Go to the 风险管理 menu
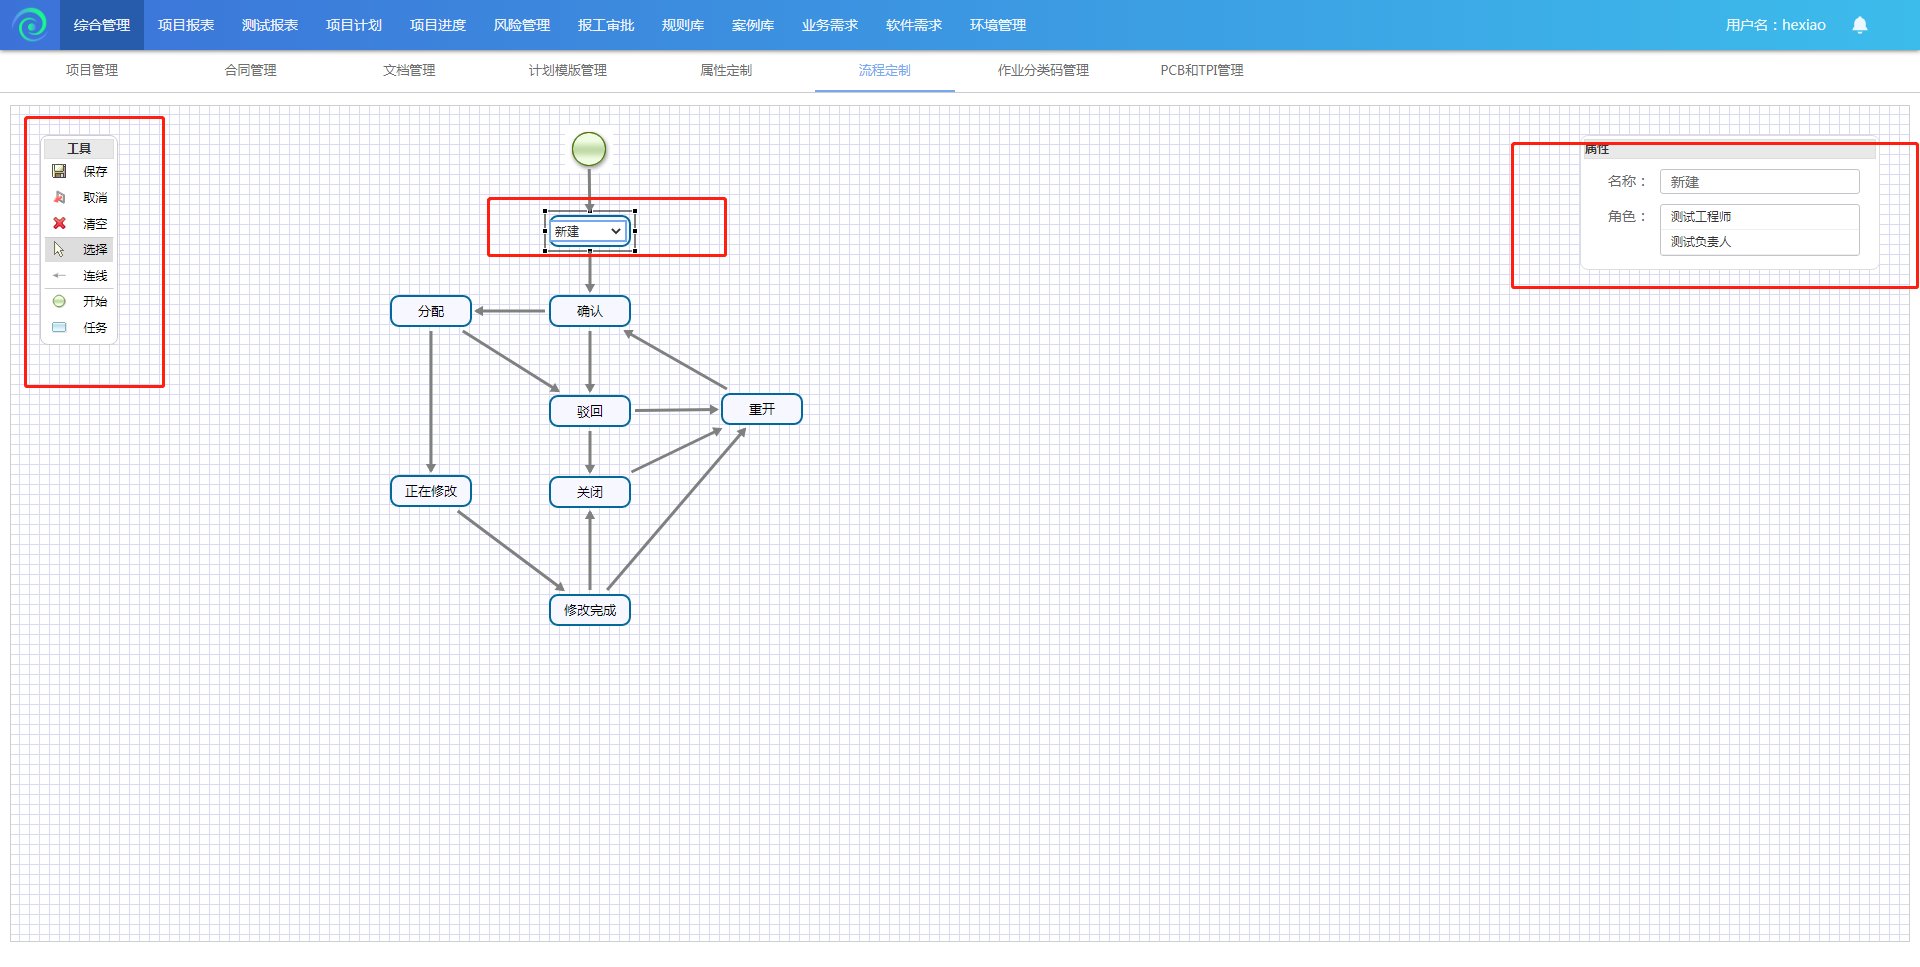Screen dimensions: 1920x967 [522, 25]
